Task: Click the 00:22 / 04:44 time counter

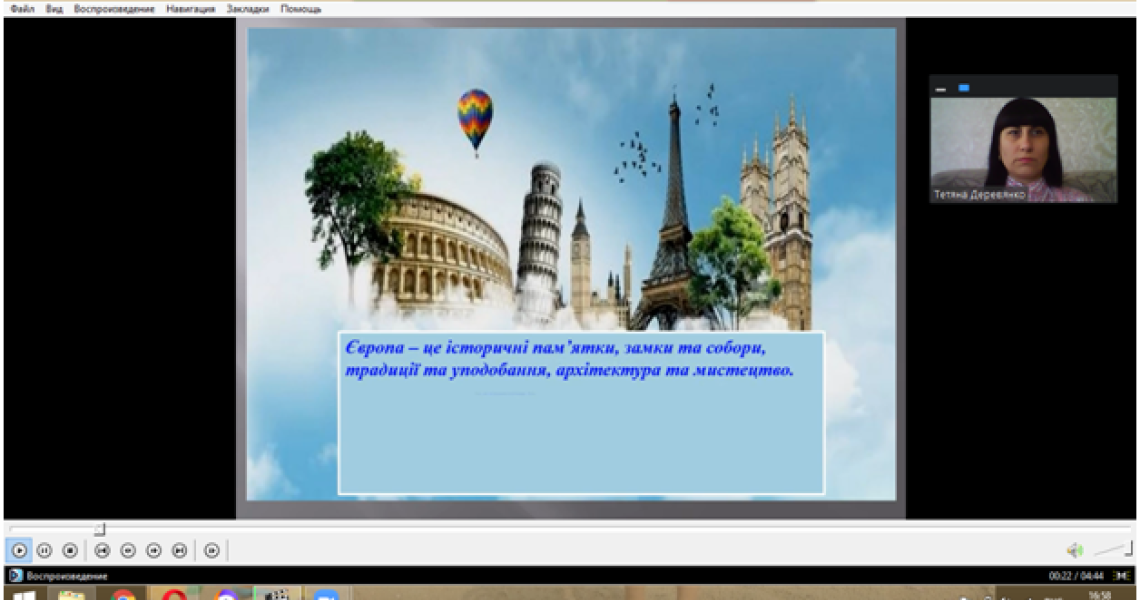Action: 1076,576
